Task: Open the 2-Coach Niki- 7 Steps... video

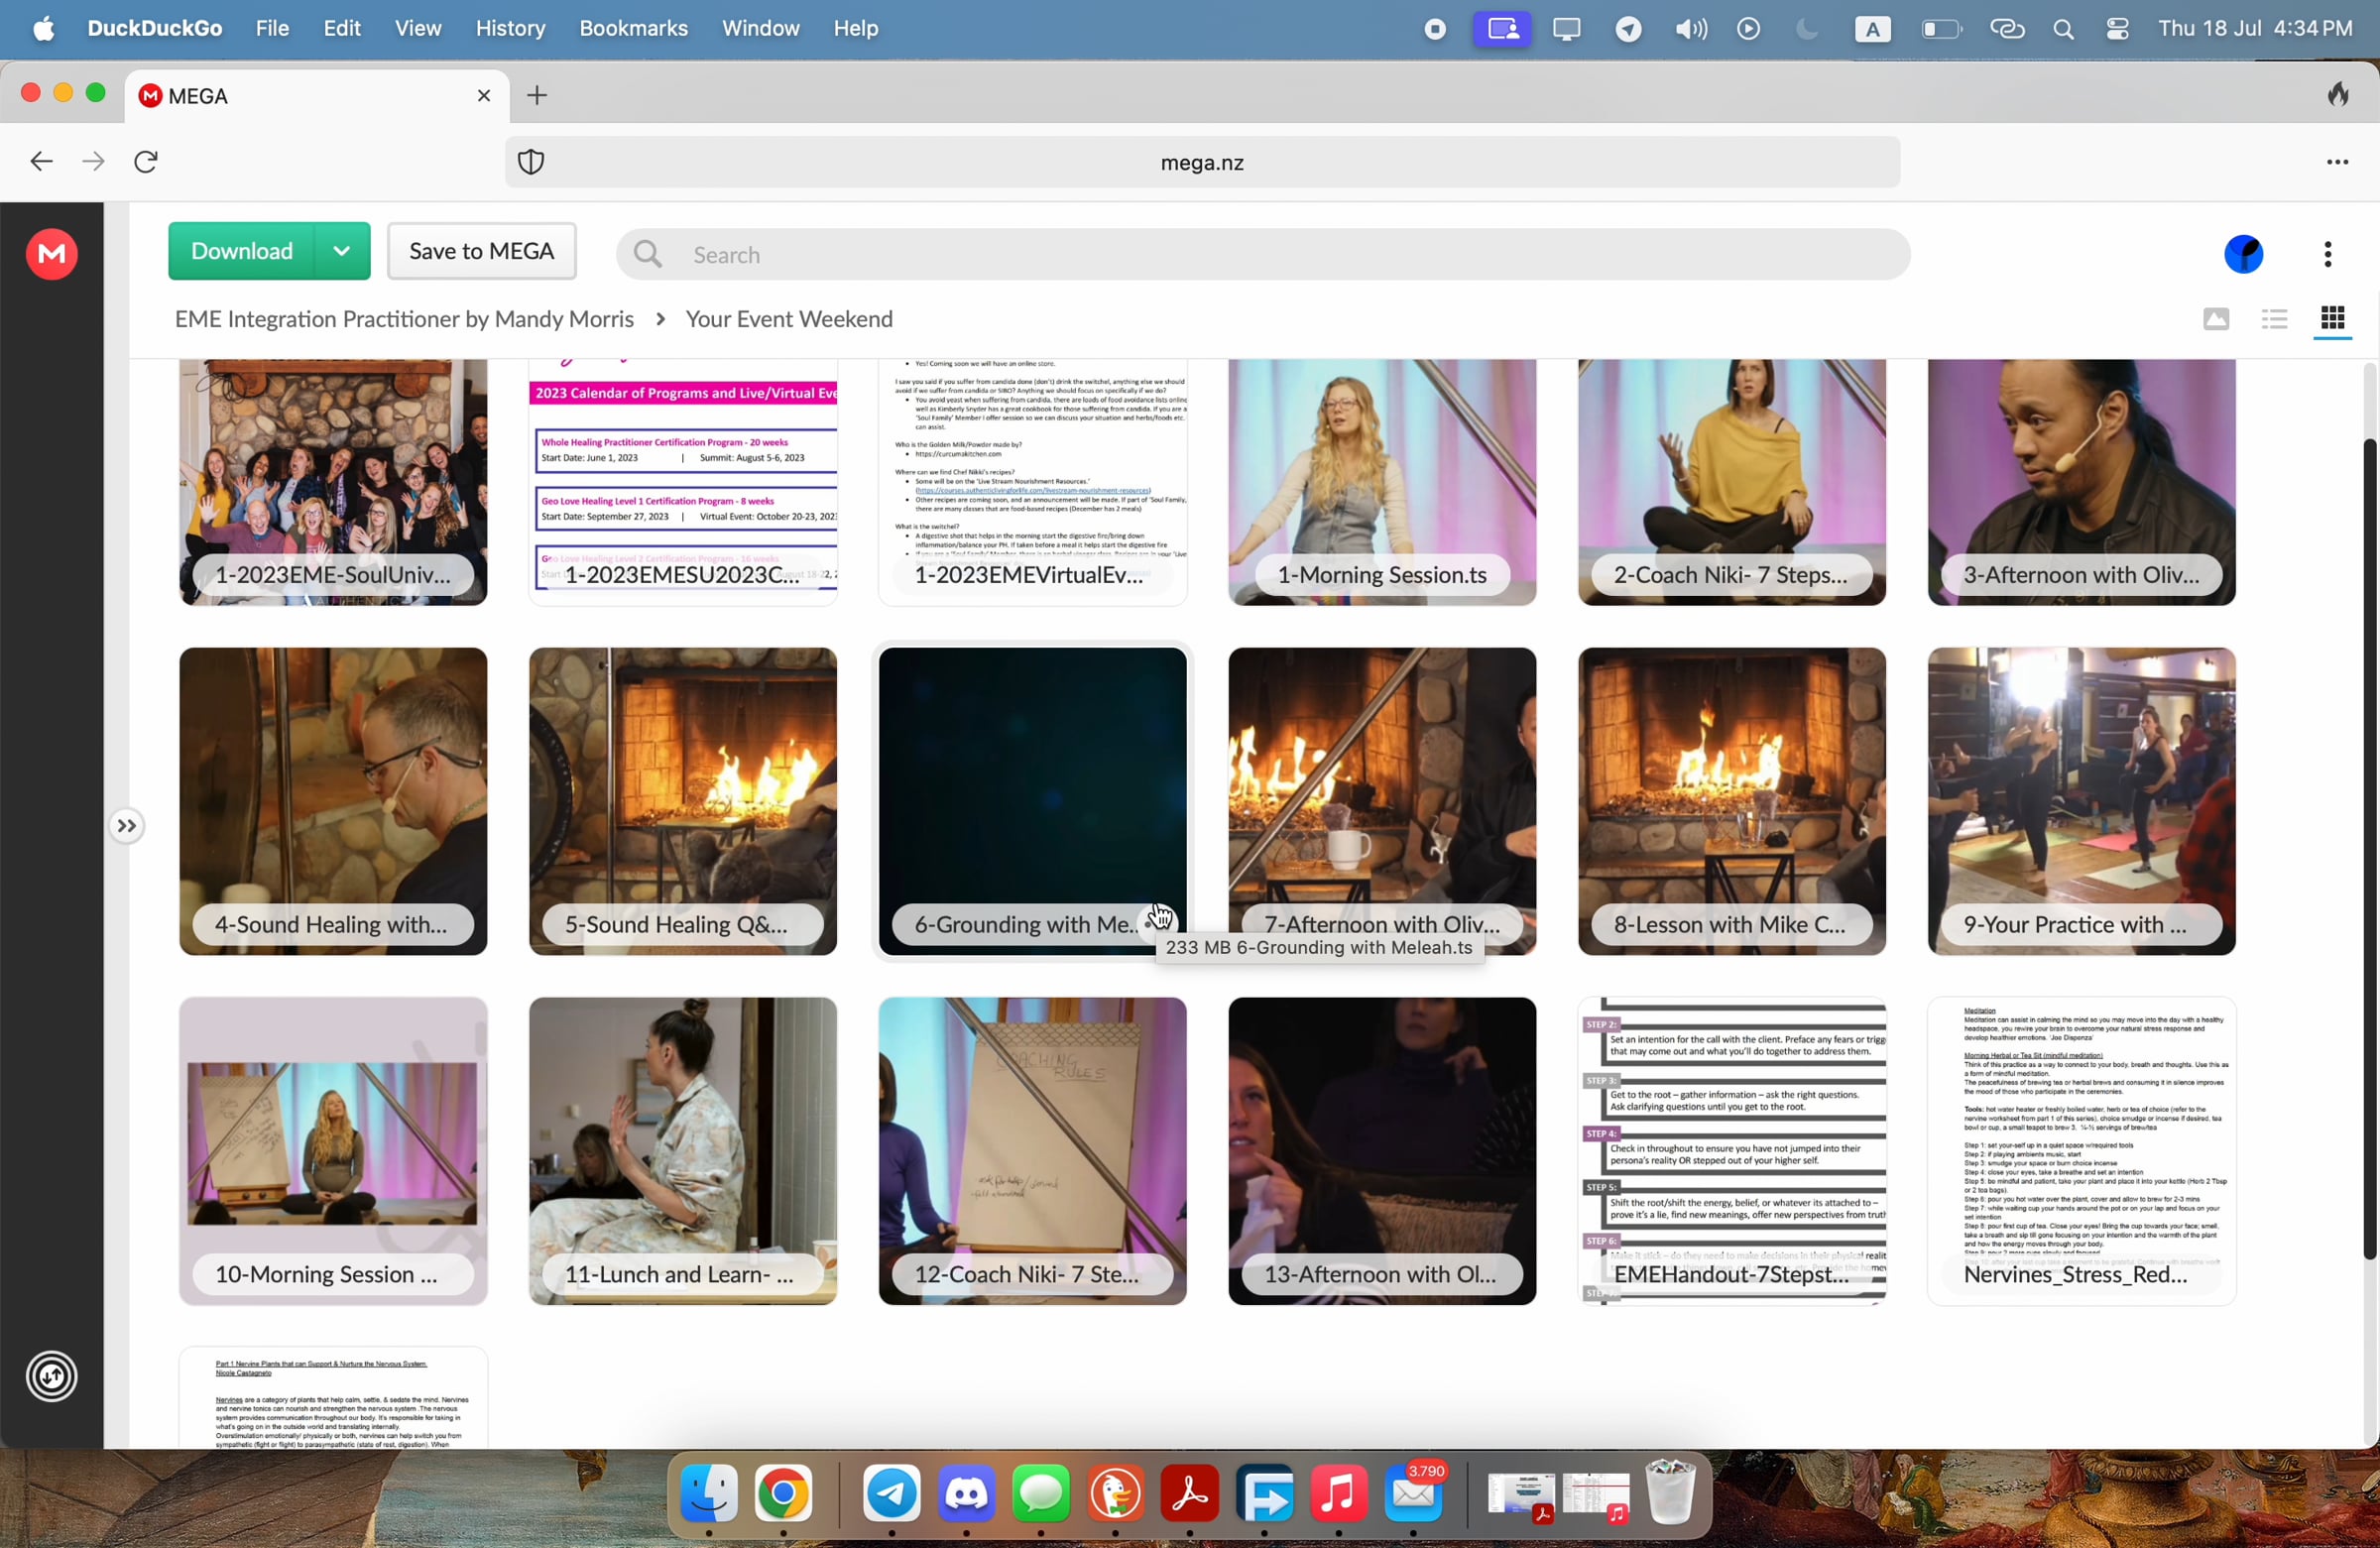Action: [x=1732, y=482]
